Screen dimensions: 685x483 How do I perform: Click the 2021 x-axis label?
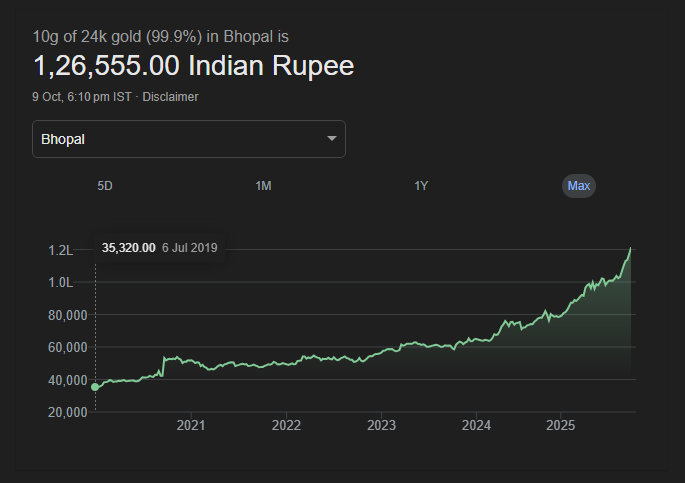pos(191,426)
